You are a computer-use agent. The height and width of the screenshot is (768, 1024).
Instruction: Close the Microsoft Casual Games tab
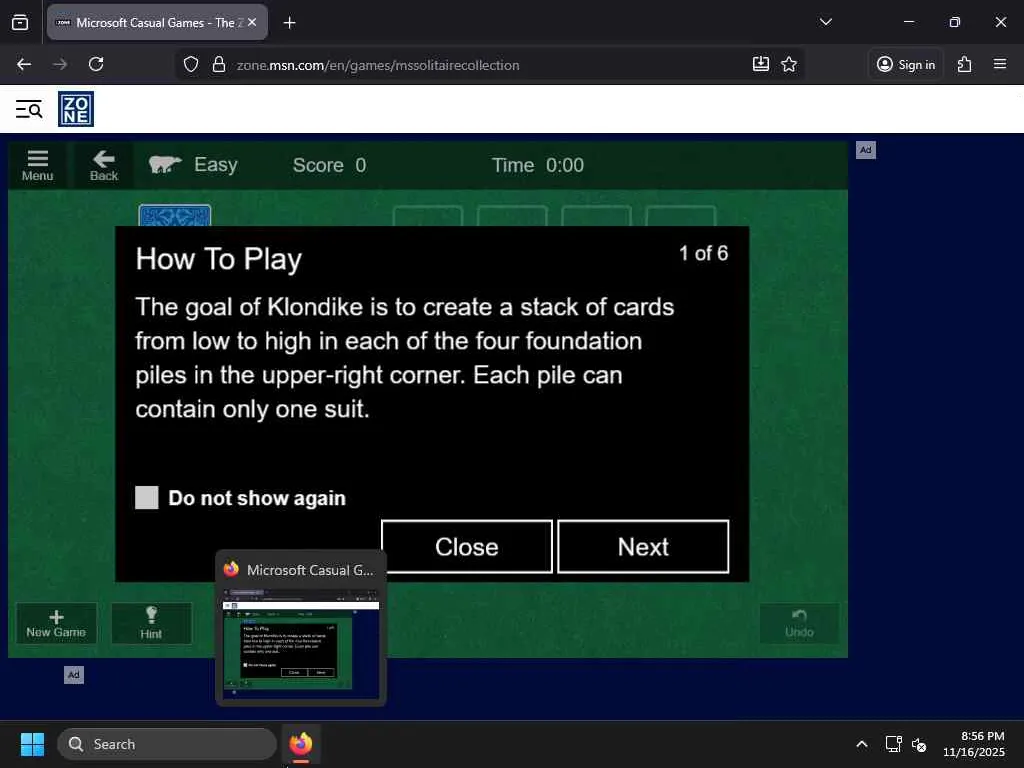point(252,22)
